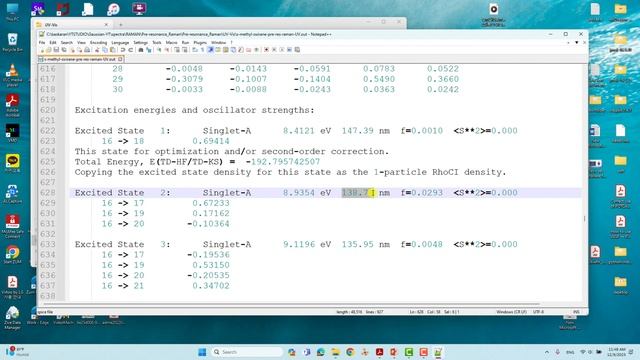Open Microsoft Edge from the taskbar
The height and width of the screenshot is (360, 640).
coord(321,352)
